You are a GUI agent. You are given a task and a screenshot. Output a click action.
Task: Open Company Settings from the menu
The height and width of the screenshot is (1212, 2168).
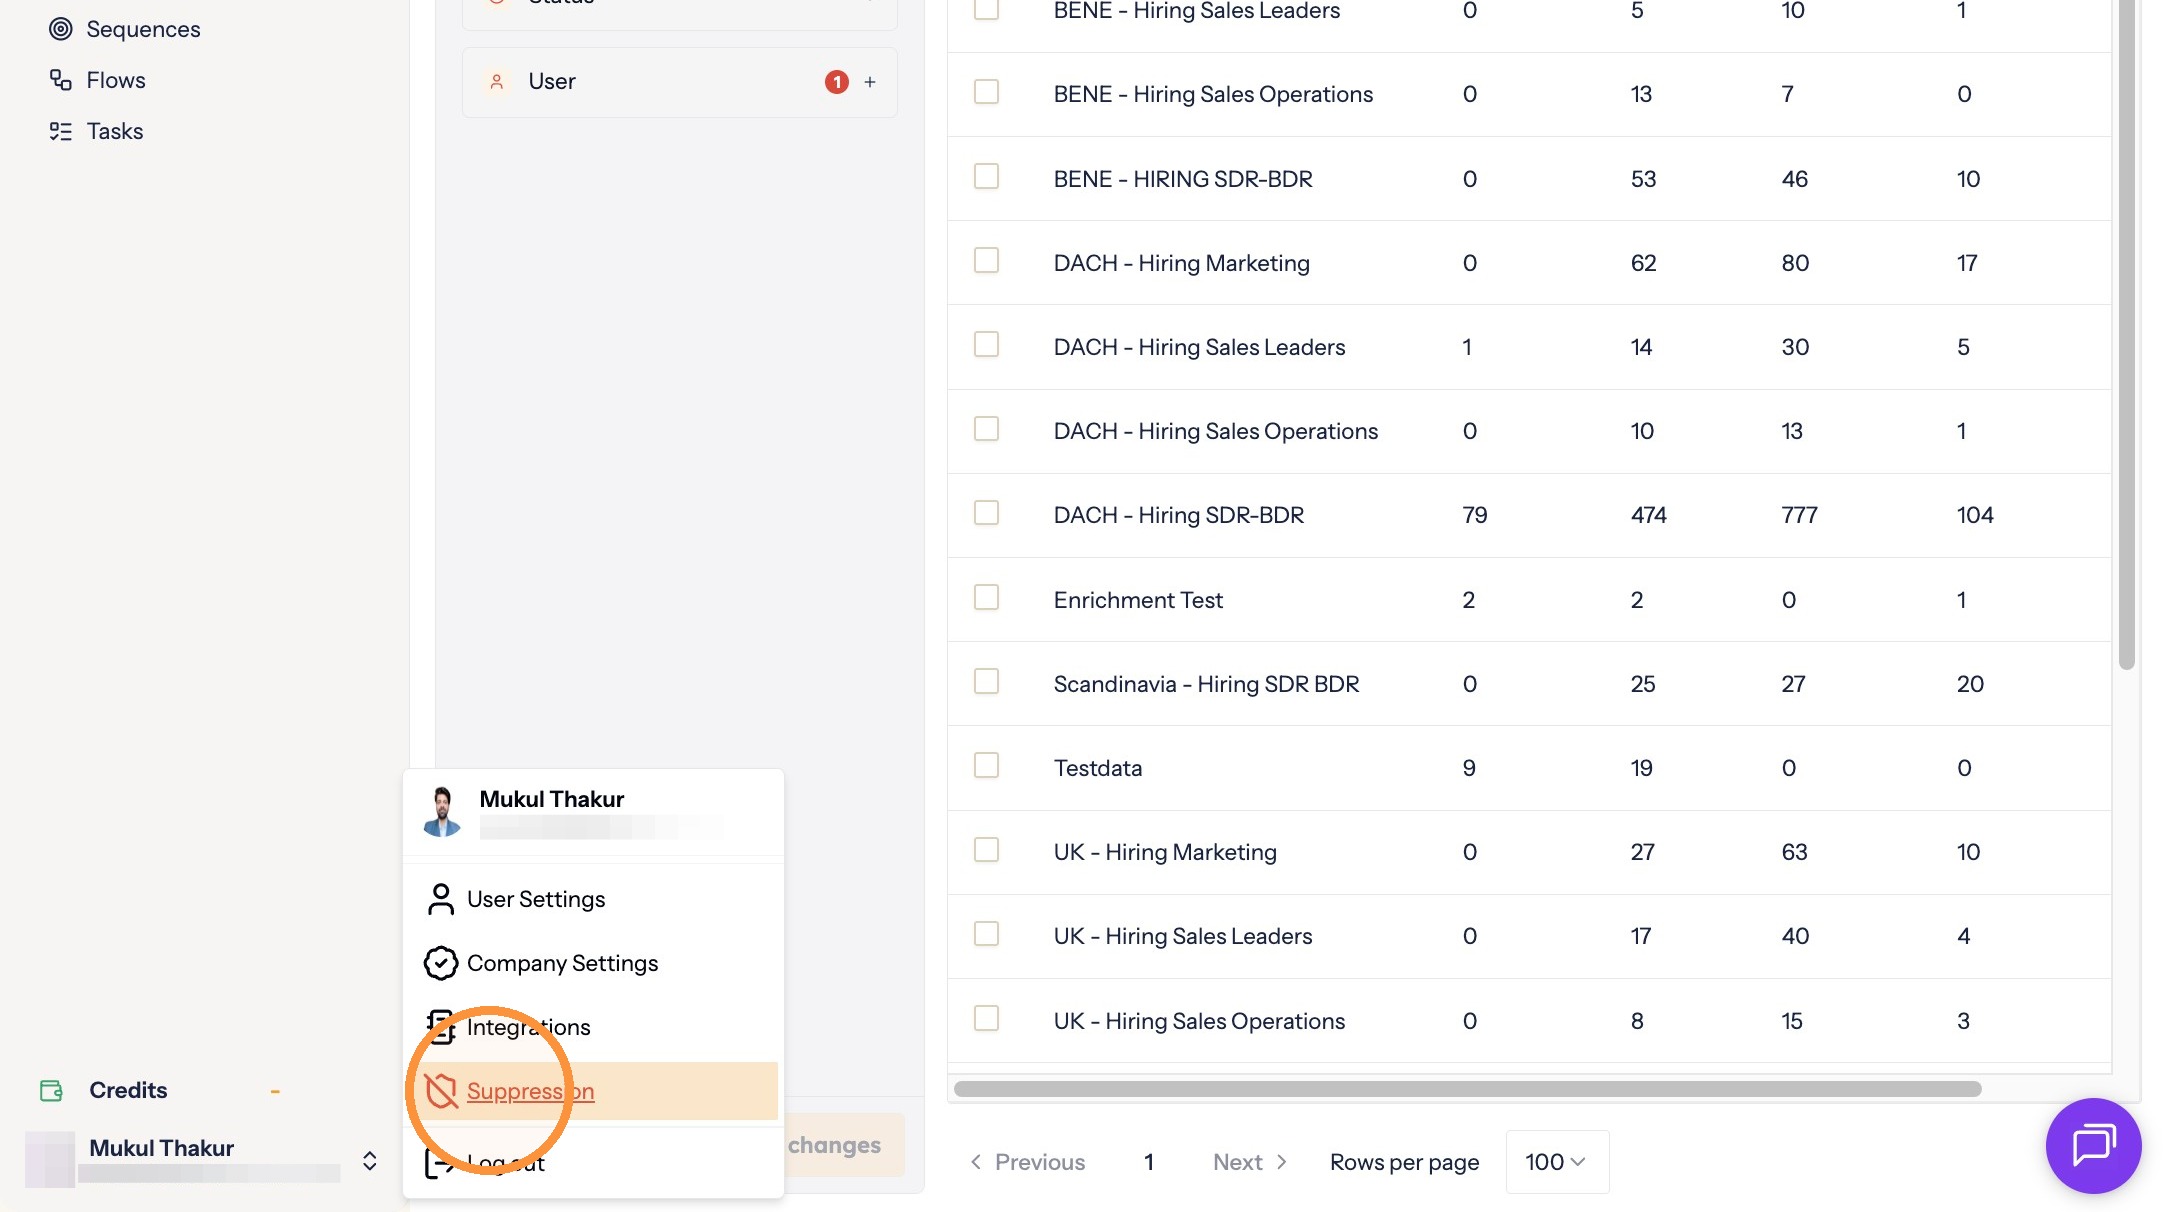[592, 963]
